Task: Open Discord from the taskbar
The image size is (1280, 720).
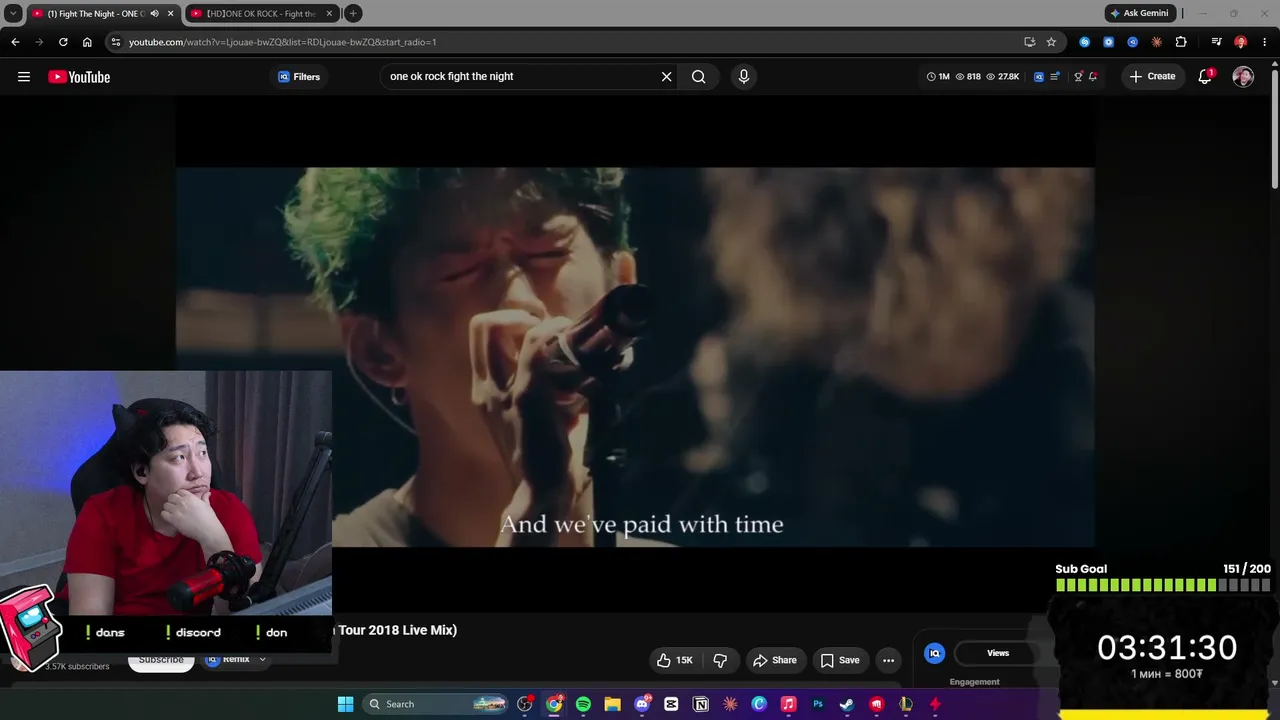Action: [x=642, y=704]
